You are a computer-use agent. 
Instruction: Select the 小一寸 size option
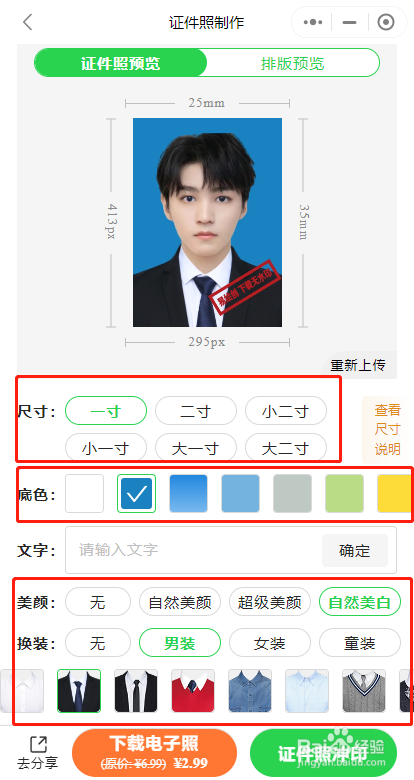coord(105,448)
